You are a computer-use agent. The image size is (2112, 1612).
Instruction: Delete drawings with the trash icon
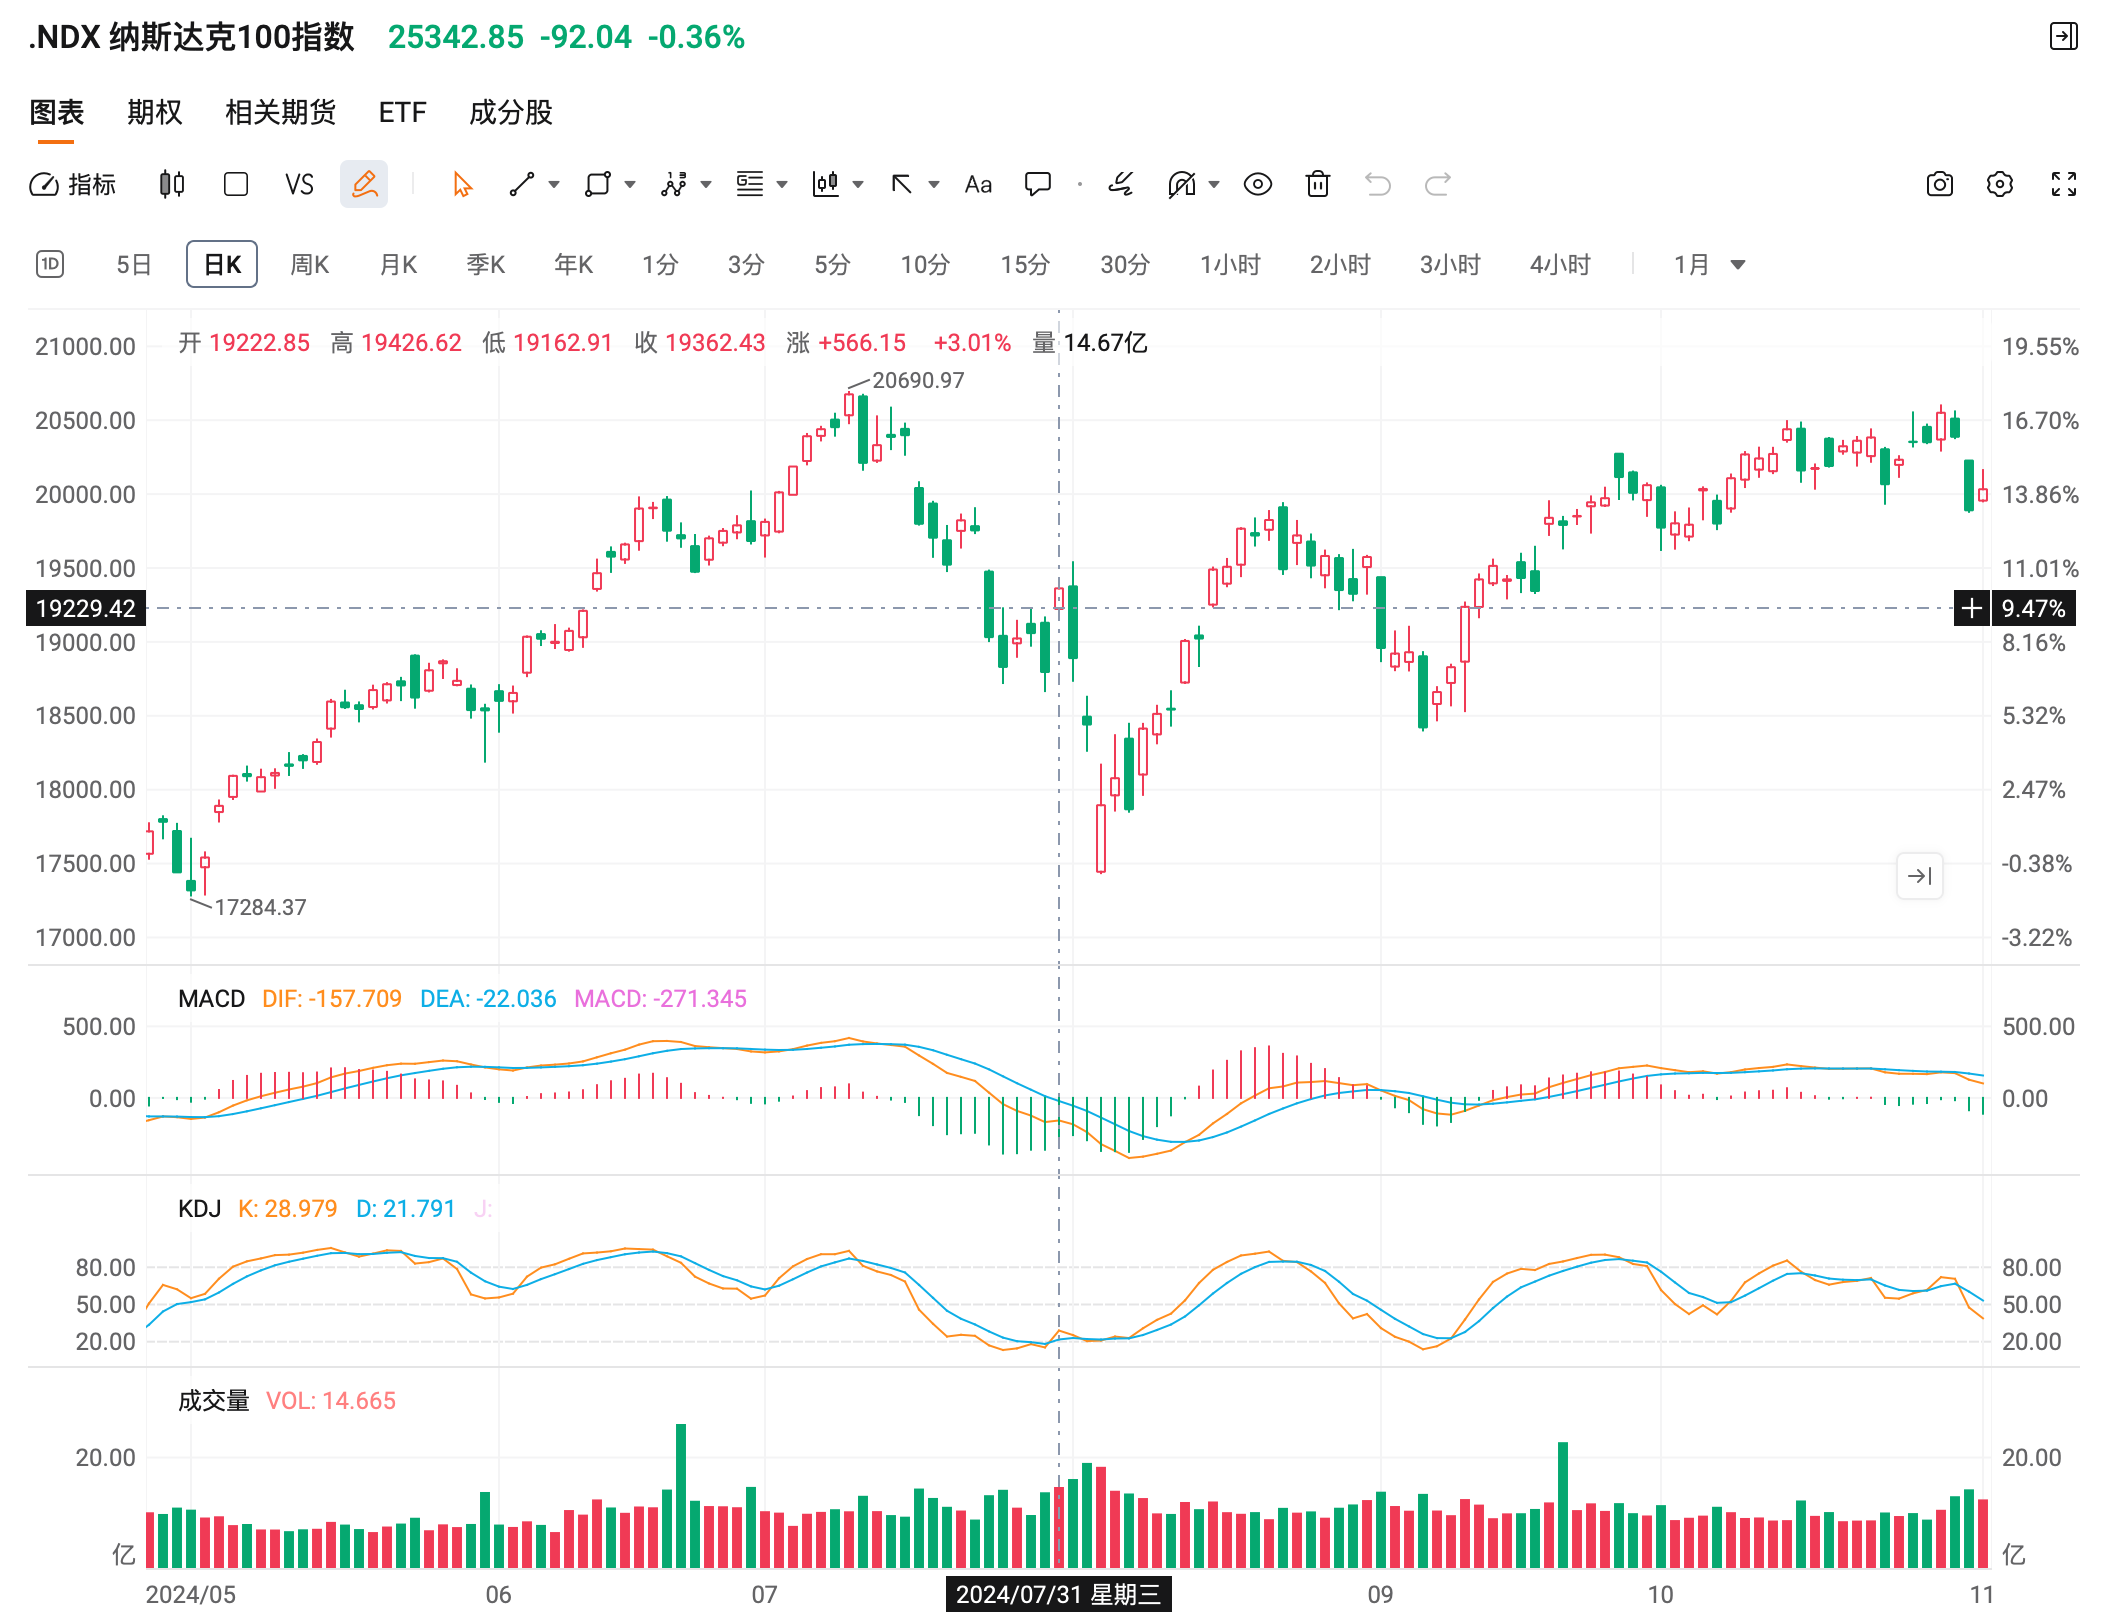(x=1318, y=184)
